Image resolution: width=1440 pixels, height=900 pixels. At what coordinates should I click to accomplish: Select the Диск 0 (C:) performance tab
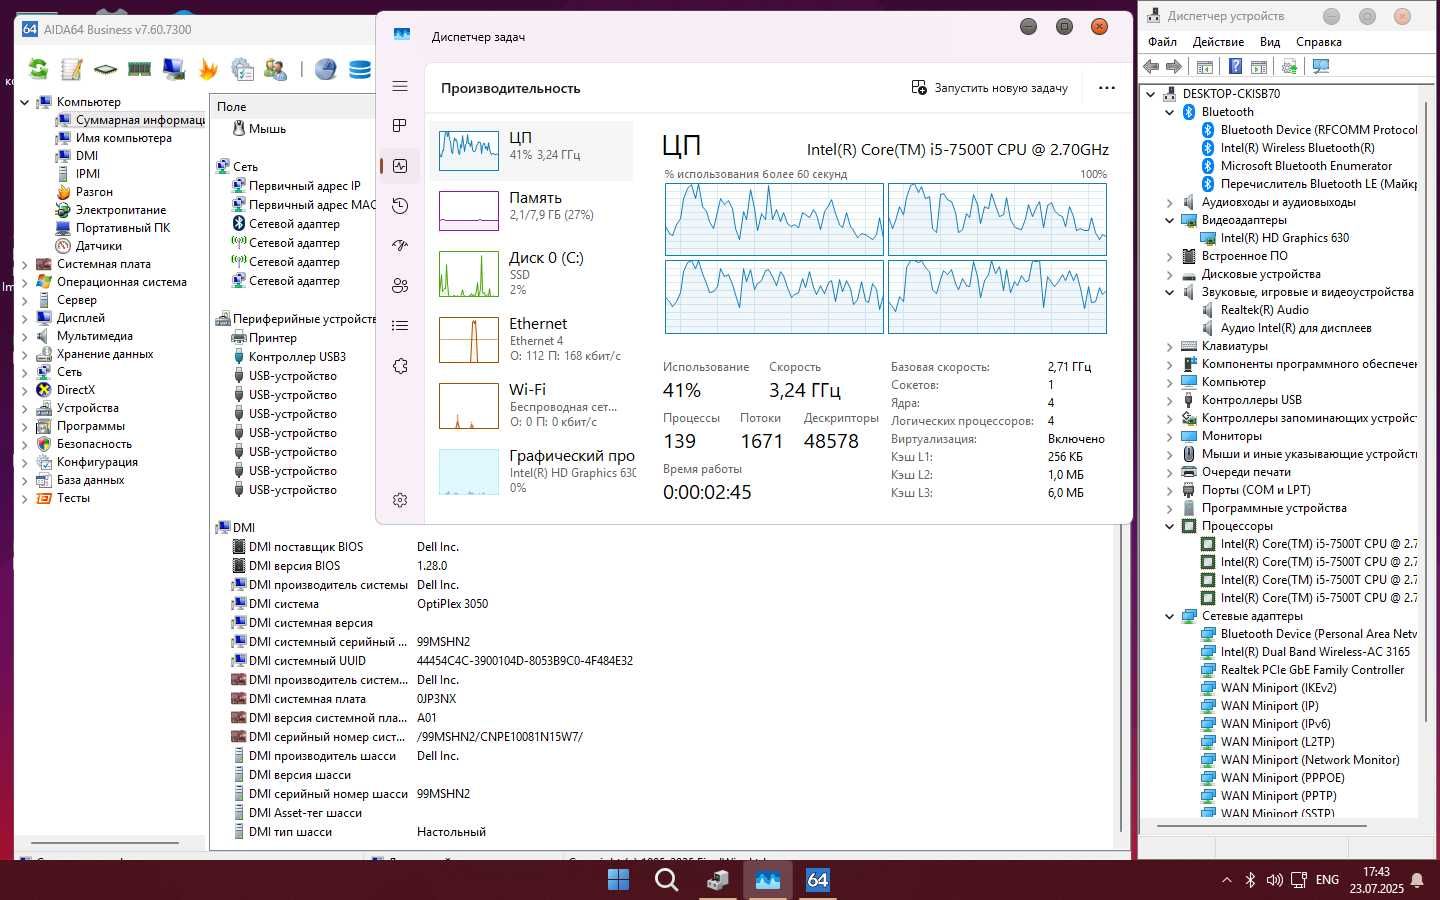(533, 273)
